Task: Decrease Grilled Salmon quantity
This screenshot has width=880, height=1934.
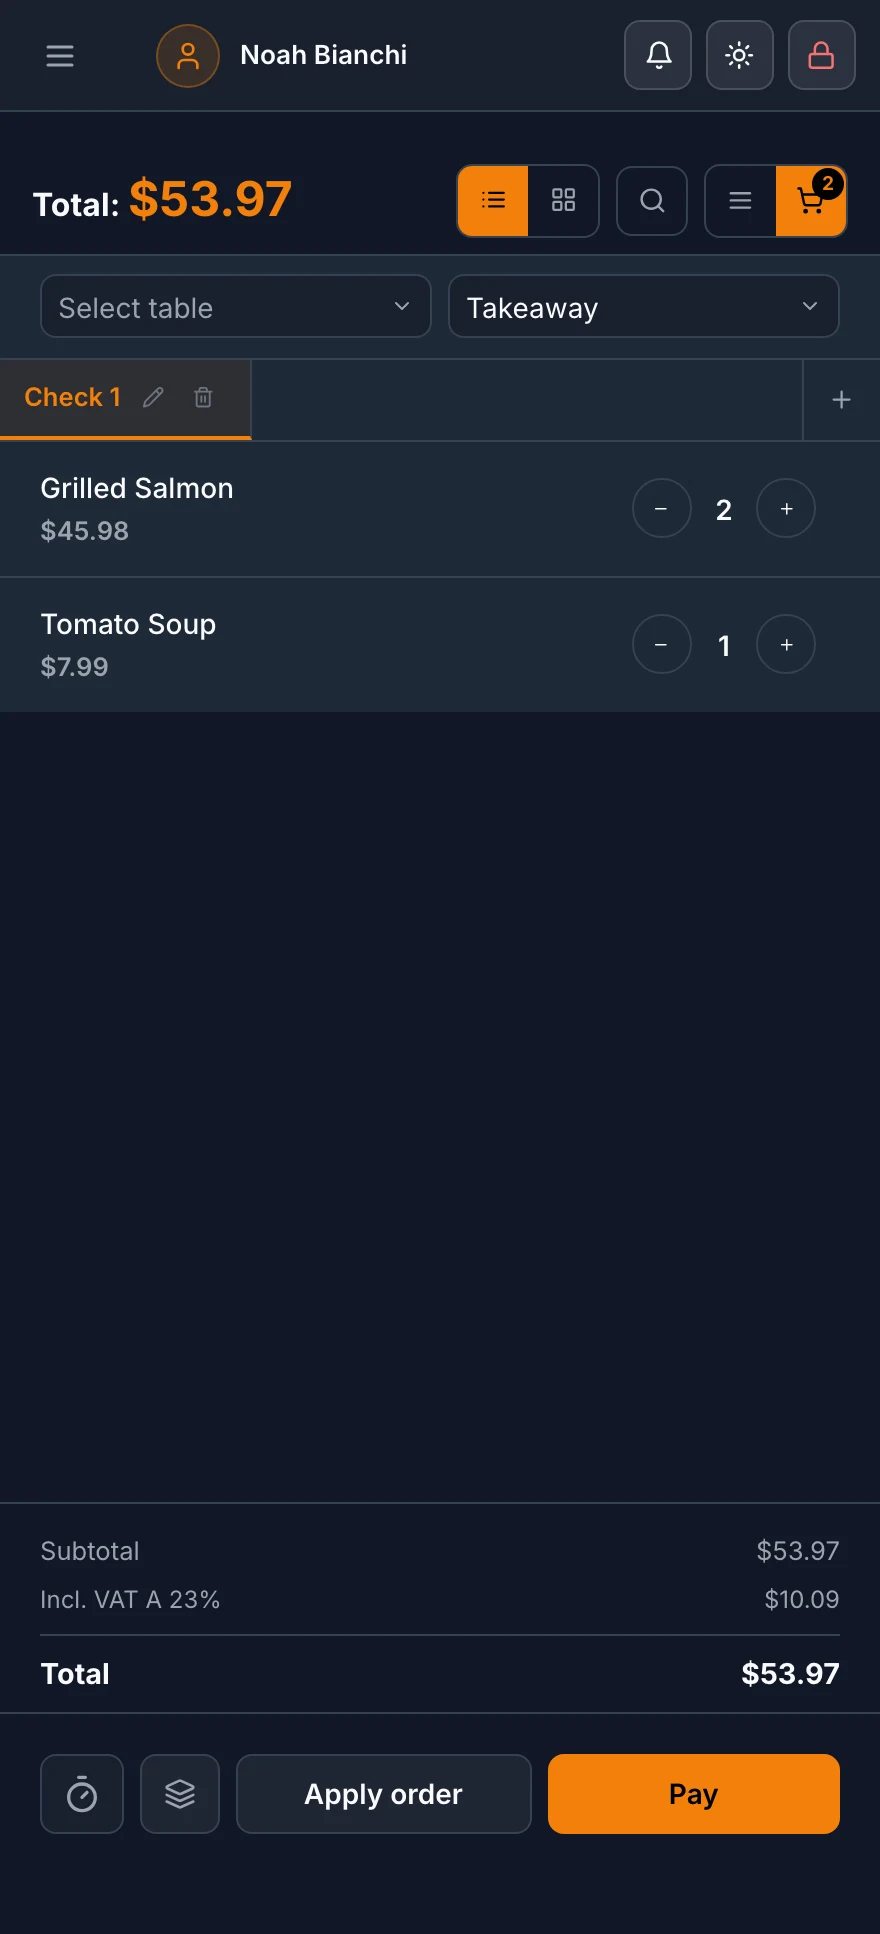Action: click(x=662, y=509)
